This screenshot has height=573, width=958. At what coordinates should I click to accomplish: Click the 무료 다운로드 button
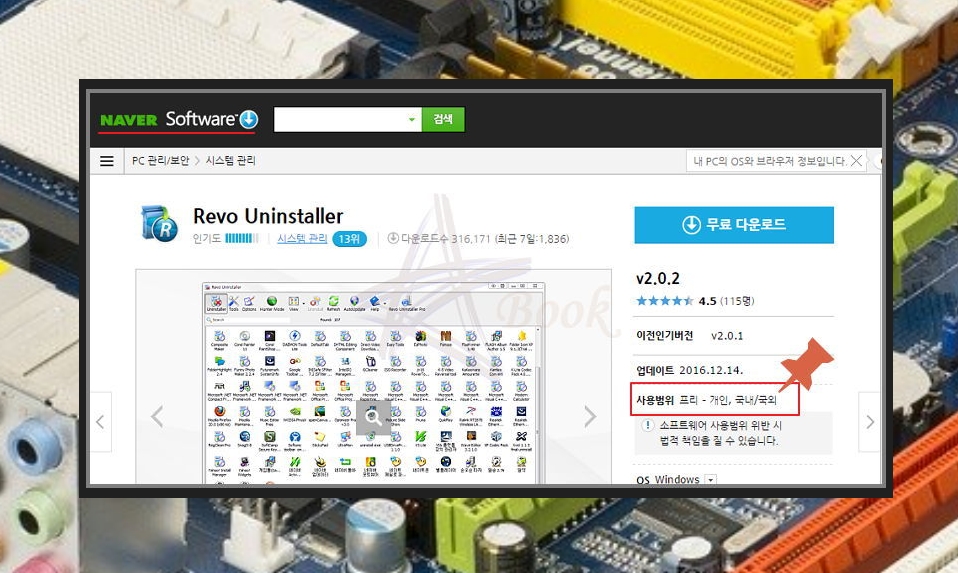[734, 225]
